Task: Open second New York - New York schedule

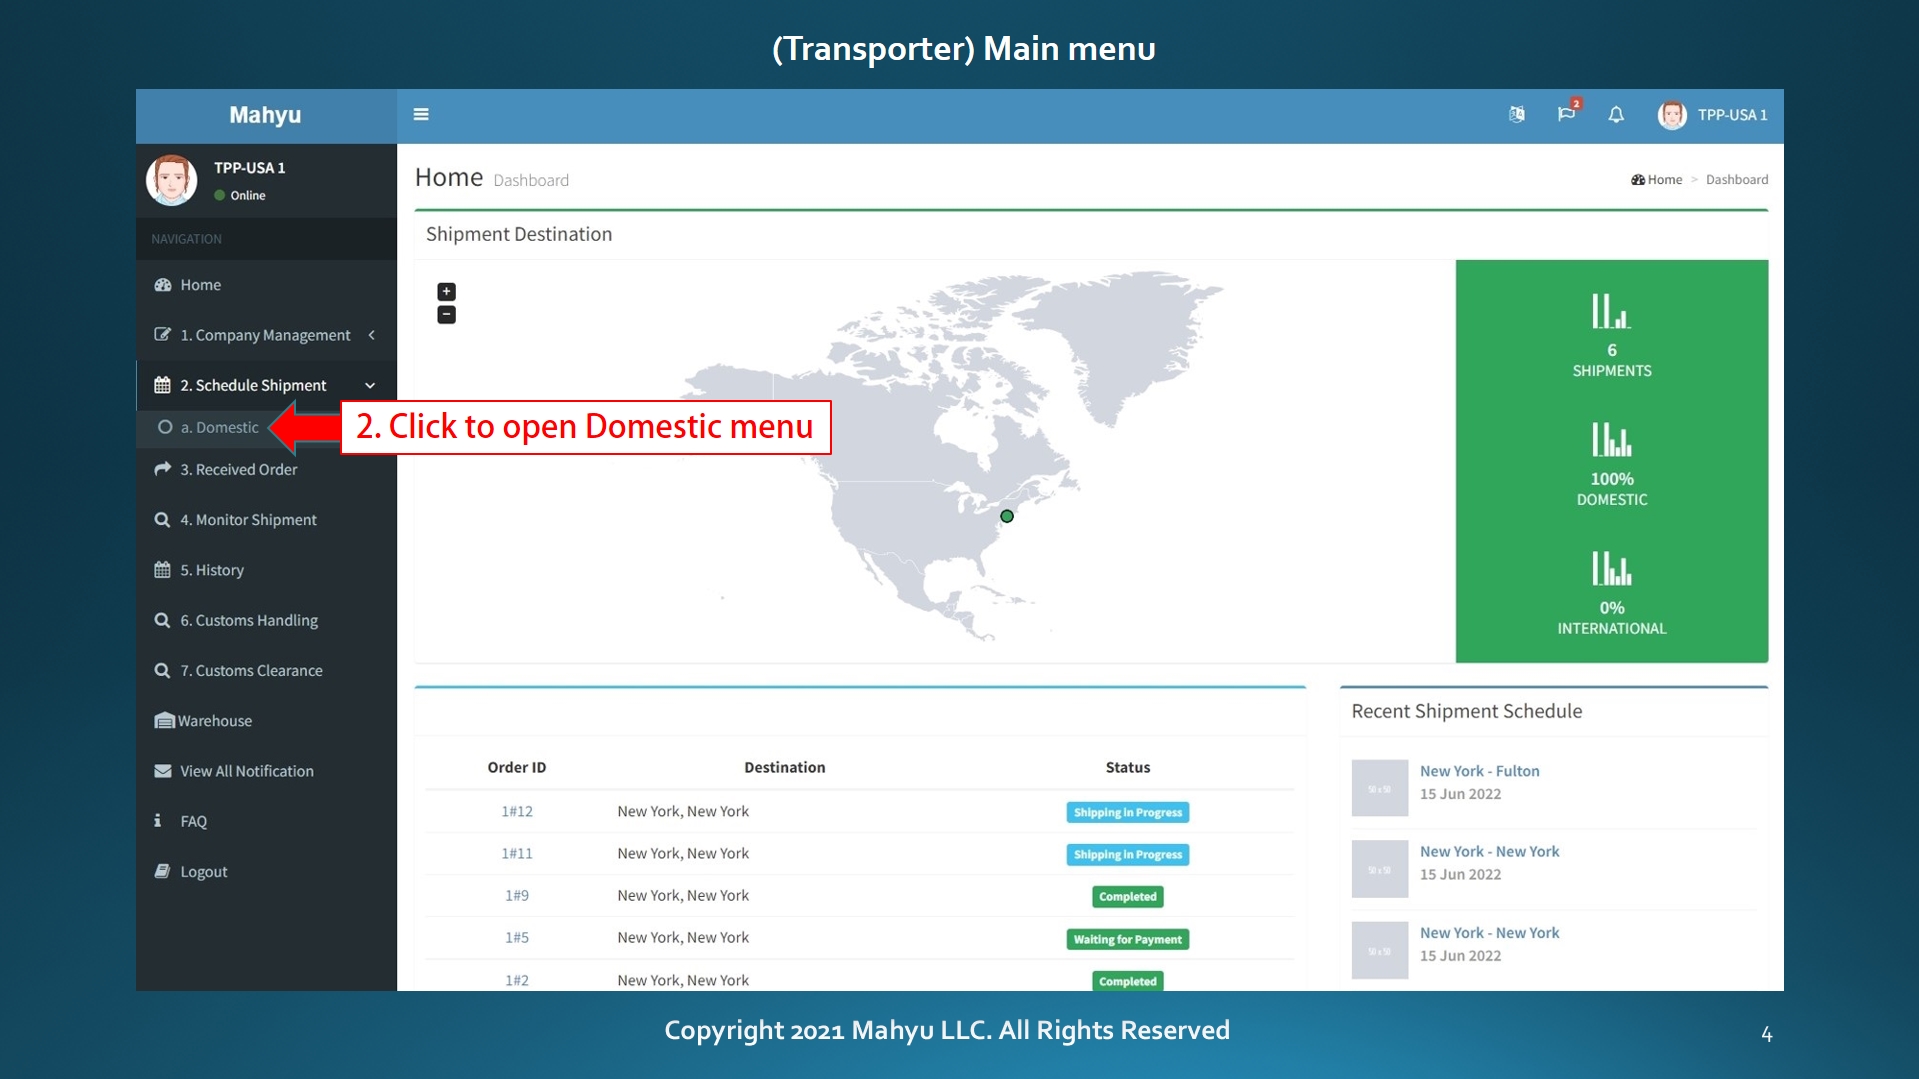Action: click(1489, 932)
